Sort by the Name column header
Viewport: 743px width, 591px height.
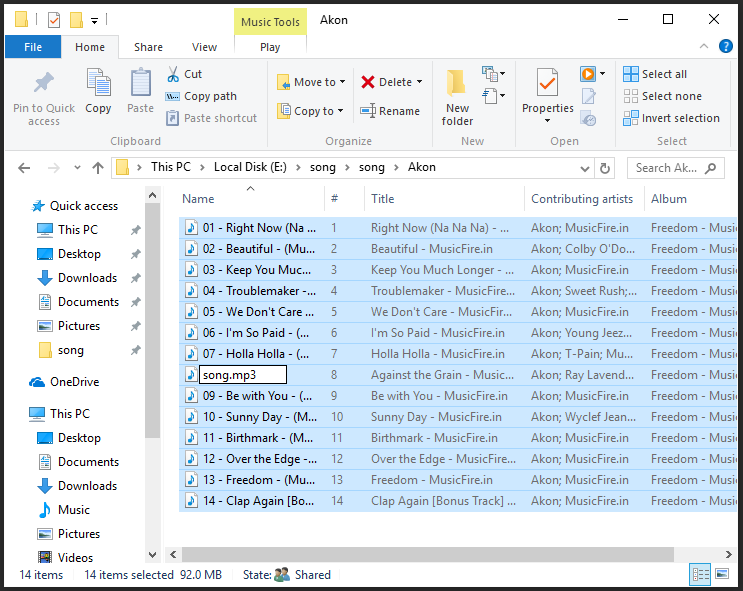click(198, 199)
